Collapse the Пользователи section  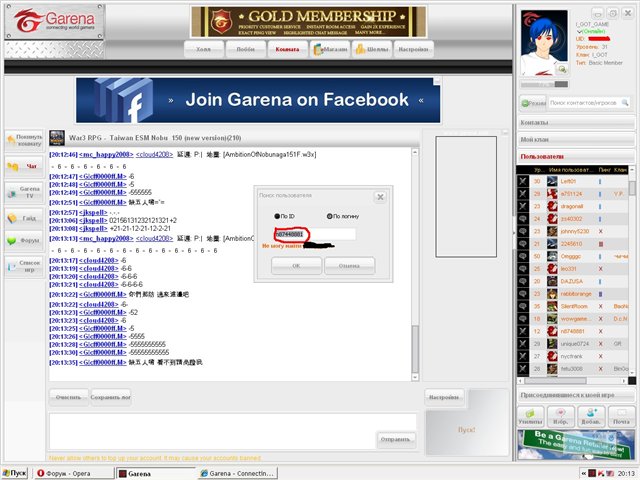pos(576,156)
